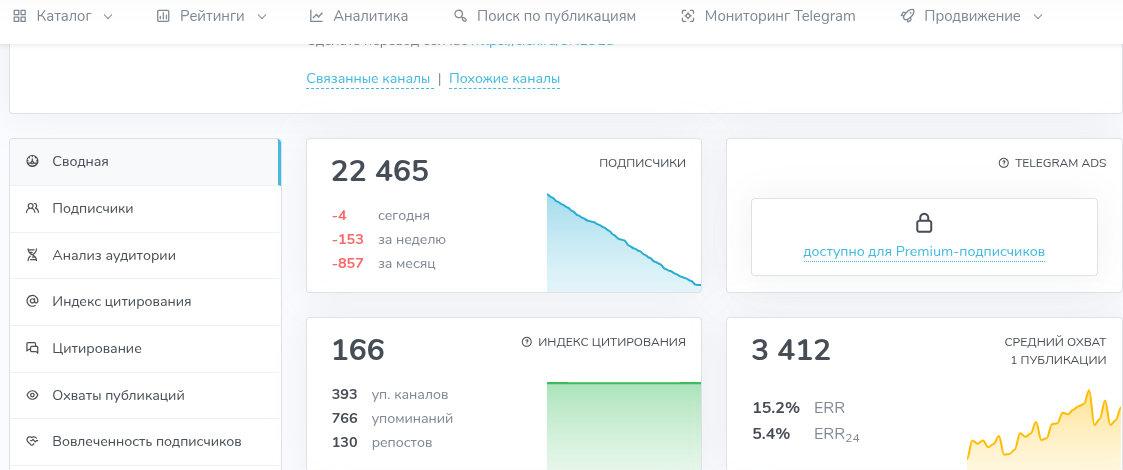Select the Анализ аудитории sidebar tab

click(x=145, y=255)
